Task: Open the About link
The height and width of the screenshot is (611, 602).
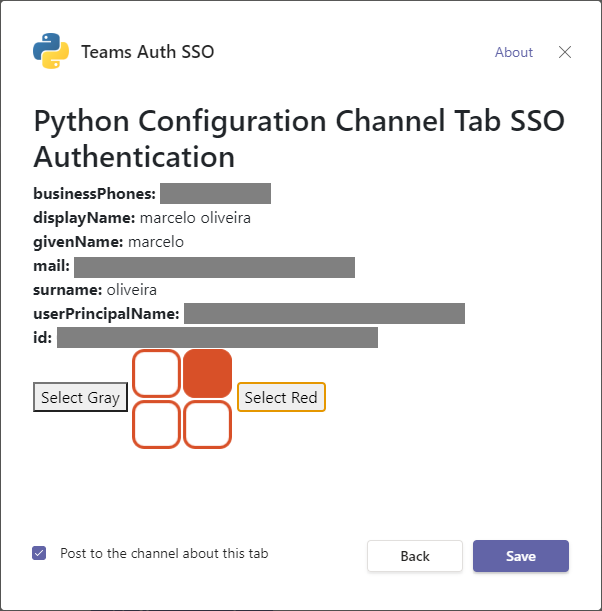Action: [514, 52]
